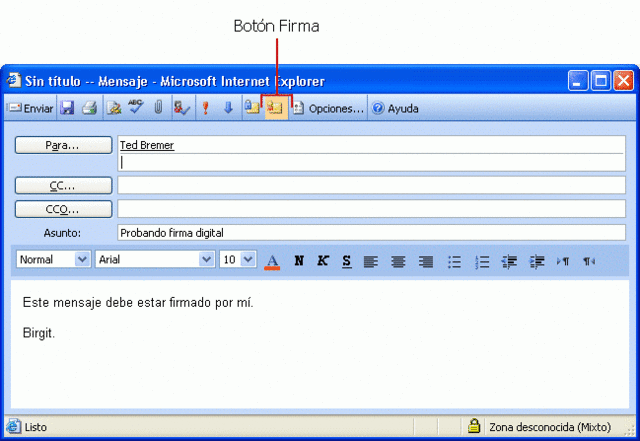The height and width of the screenshot is (441, 640).
Task: Click the CCO... button
Action: (x=63, y=209)
